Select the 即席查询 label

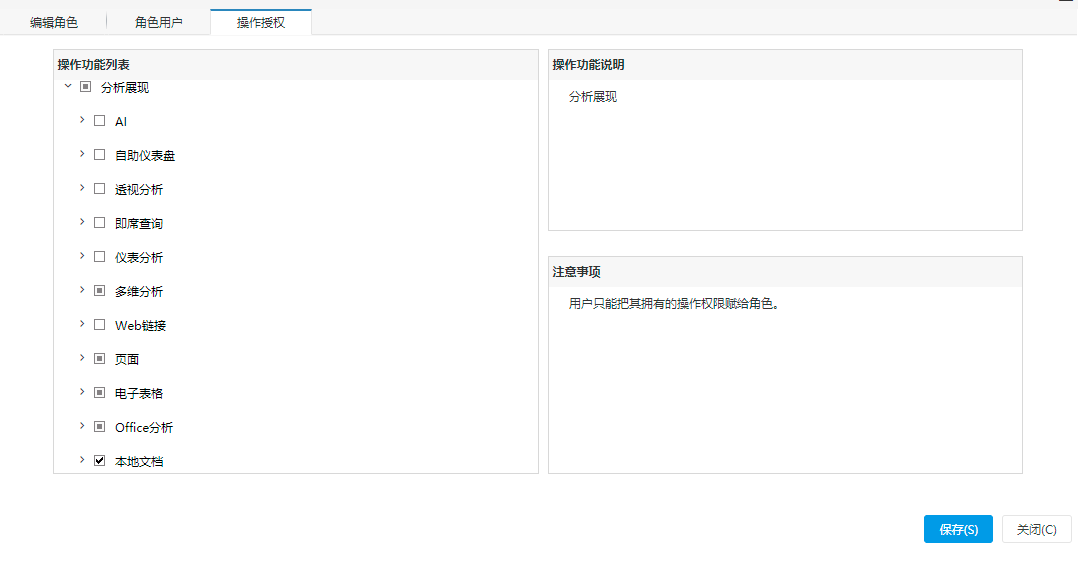tap(139, 223)
